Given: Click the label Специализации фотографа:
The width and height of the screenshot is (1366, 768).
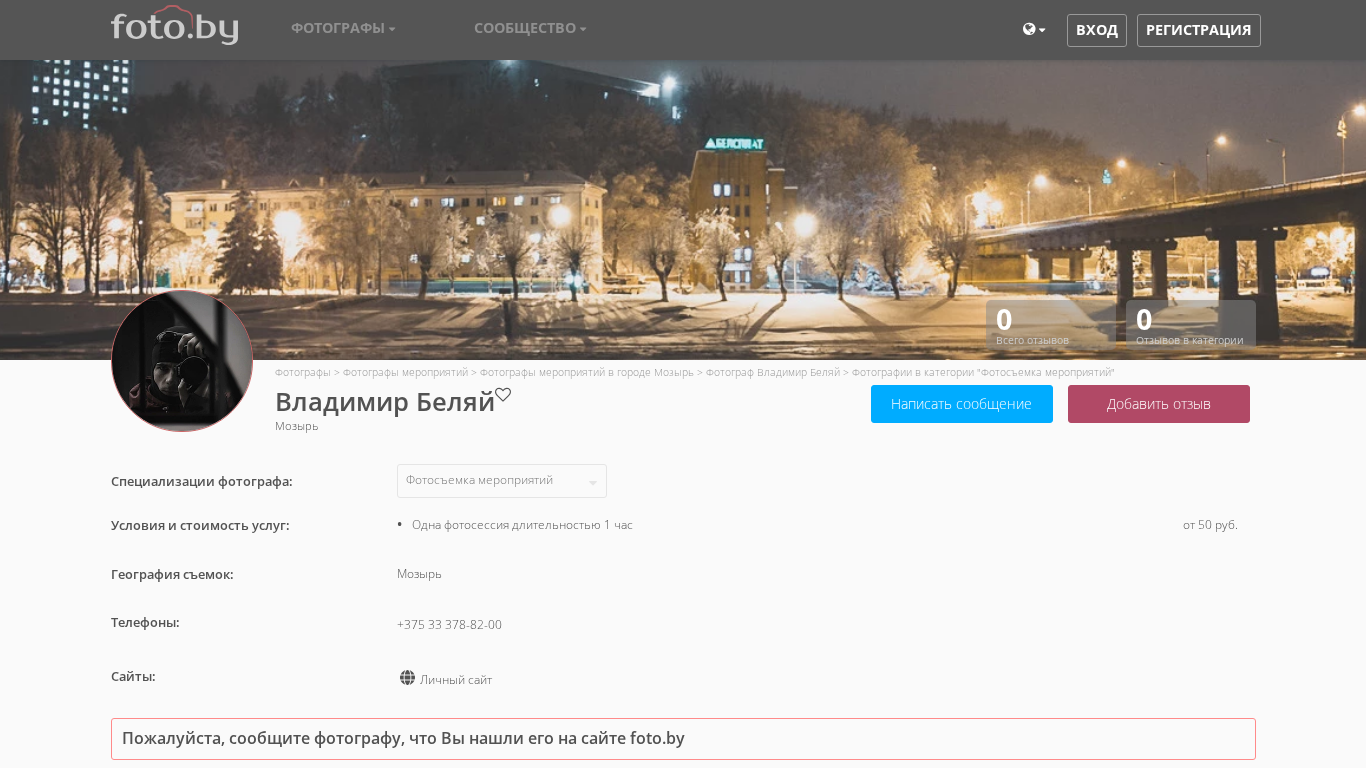Looking at the screenshot, I should point(202,481).
